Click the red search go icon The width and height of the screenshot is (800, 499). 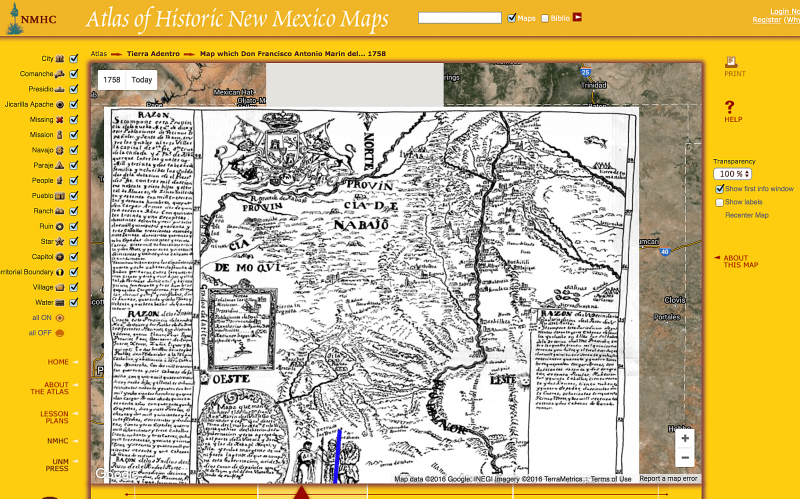click(577, 17)
